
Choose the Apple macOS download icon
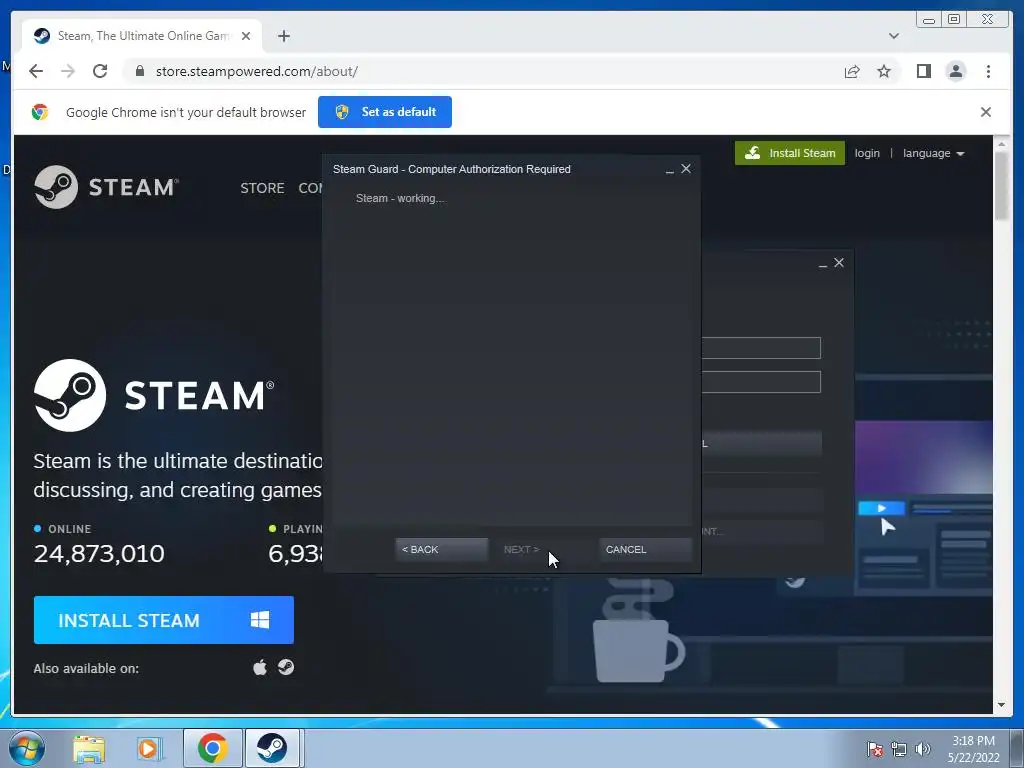[x=260, y=667]
